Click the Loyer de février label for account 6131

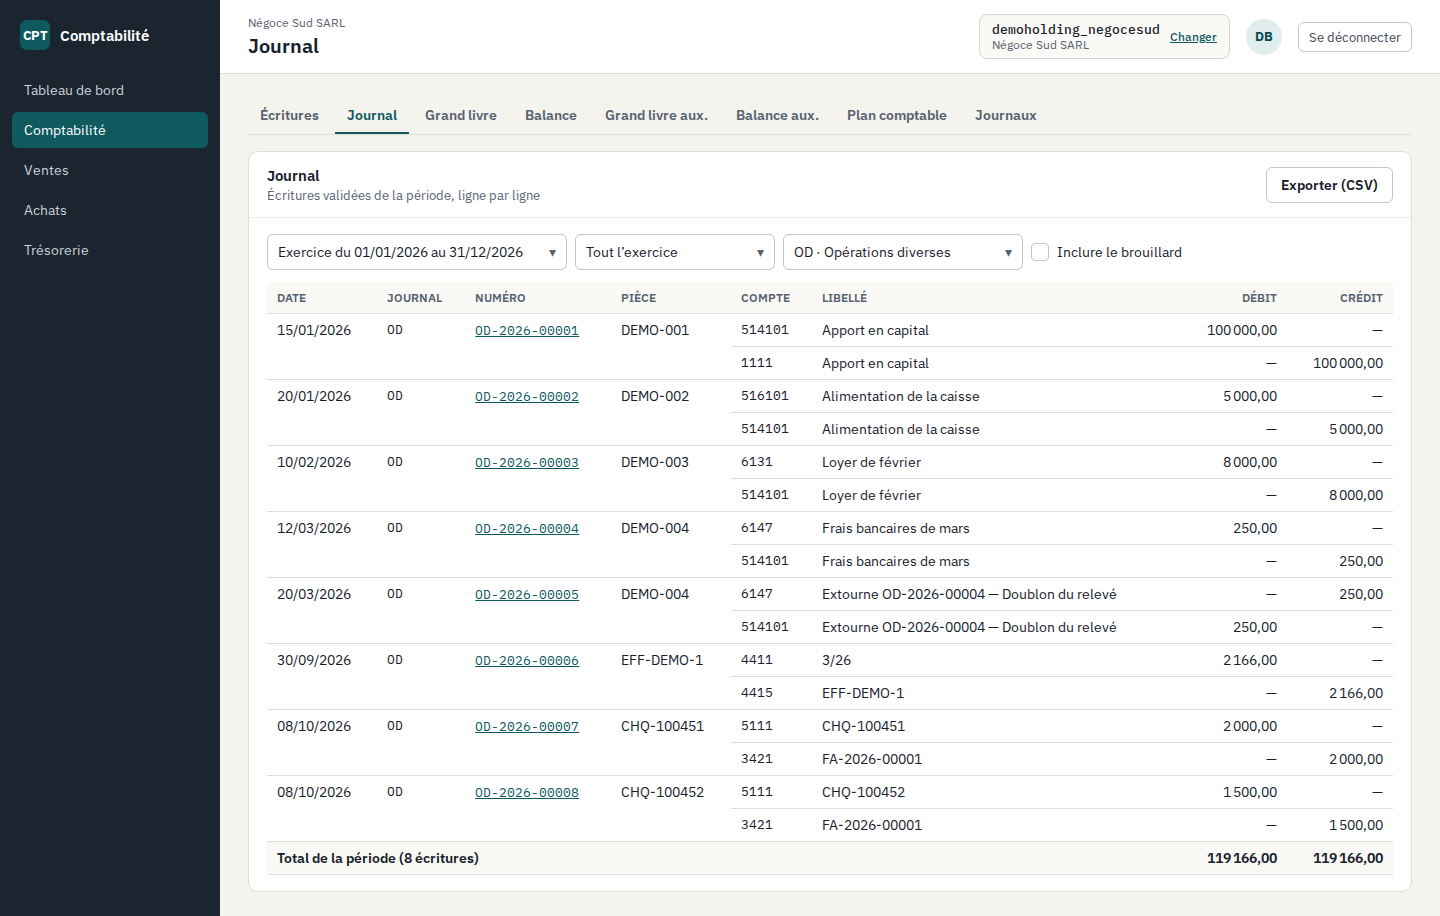point(871,462)
